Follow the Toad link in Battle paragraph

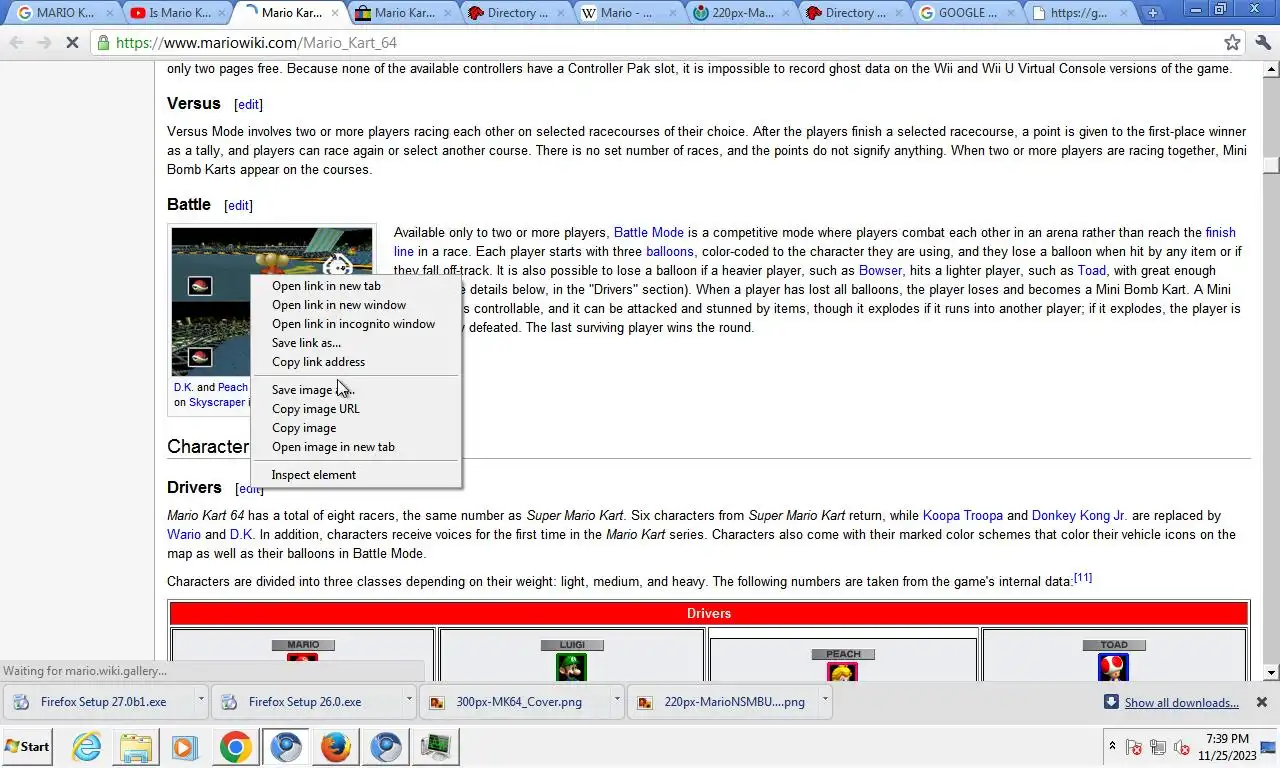(1091, 271)
